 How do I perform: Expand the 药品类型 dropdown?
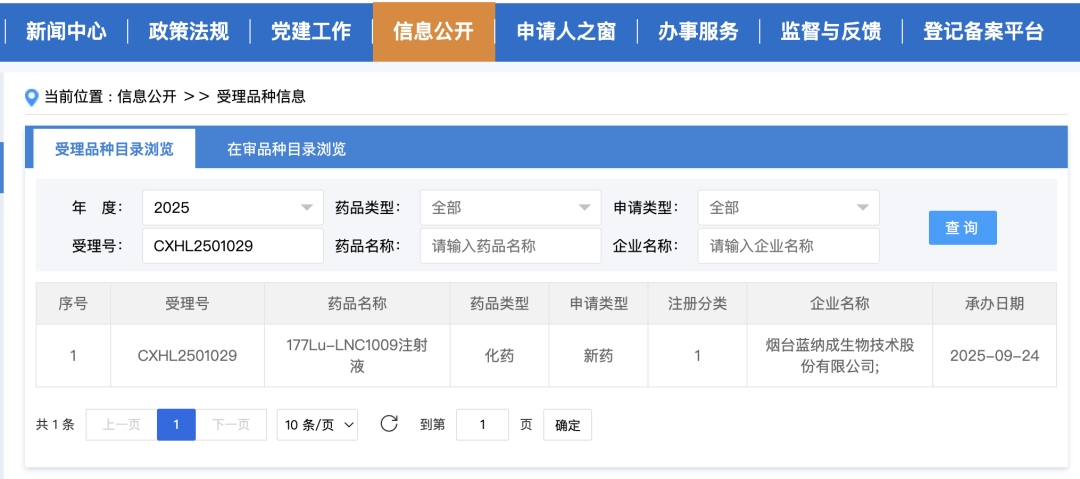(x=510, y=208)
